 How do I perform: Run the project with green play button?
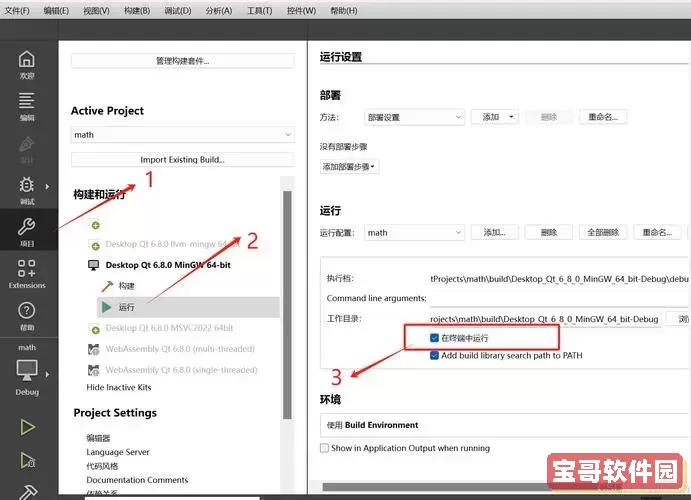[27, 427]
